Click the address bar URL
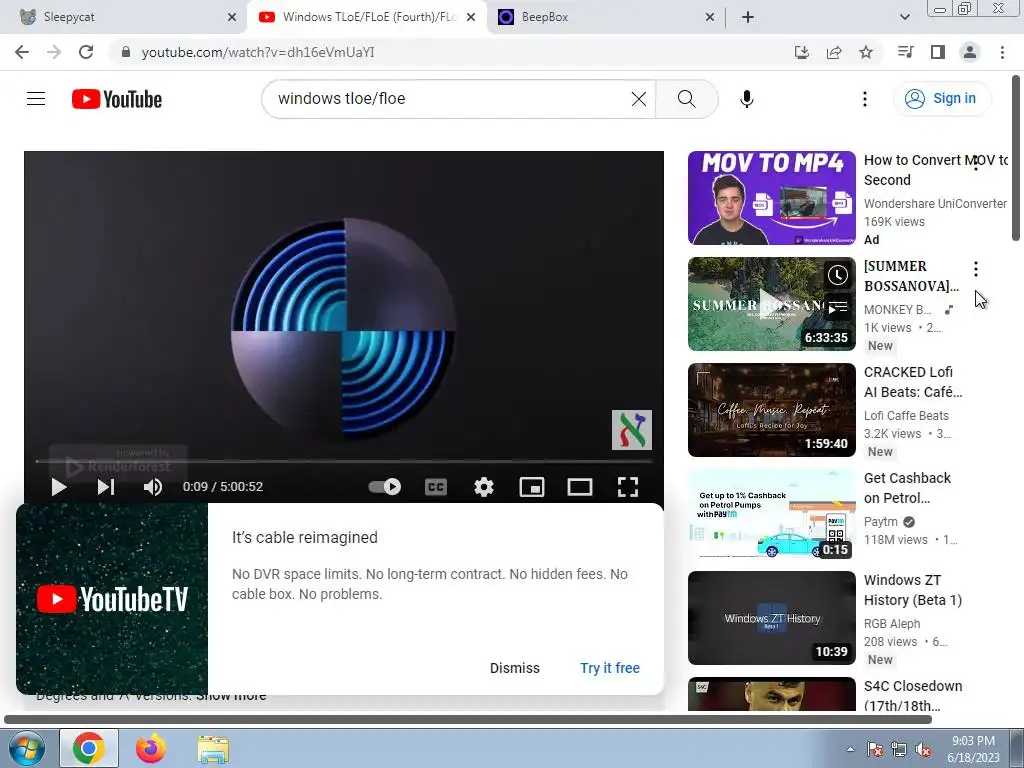Screen dimensions: 1024x768 click(x=258, y=52)
